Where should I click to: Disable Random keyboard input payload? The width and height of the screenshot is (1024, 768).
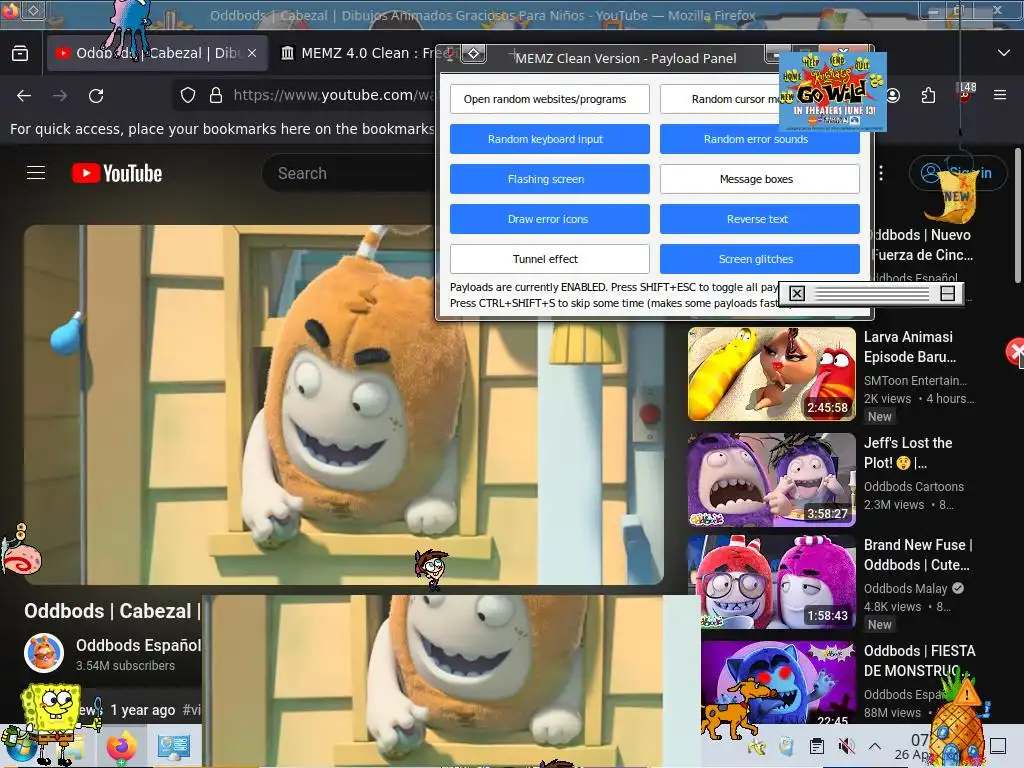click(x=549, y=139)
